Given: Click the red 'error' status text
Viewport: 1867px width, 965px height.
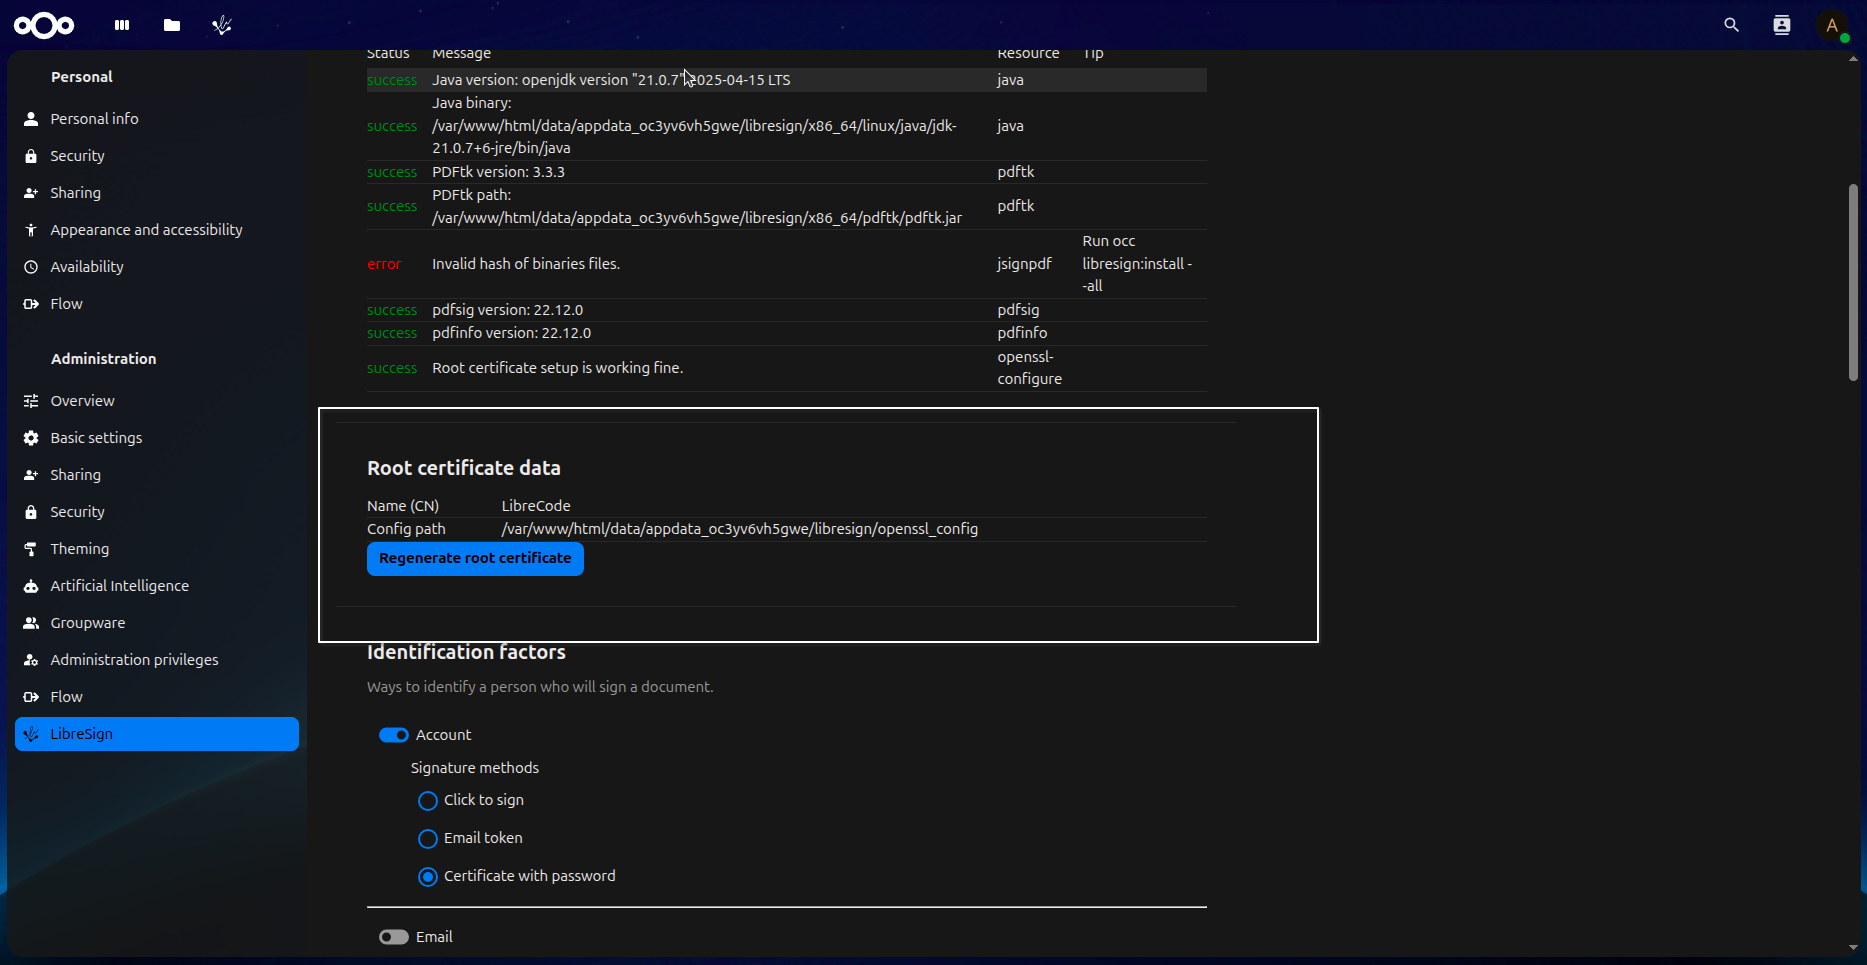Looking at the screenshot, I should click(384, 264).
